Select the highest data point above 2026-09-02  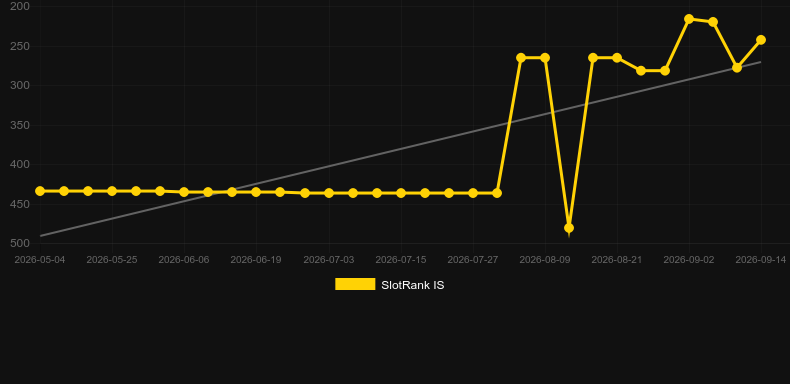pos(689,19)
